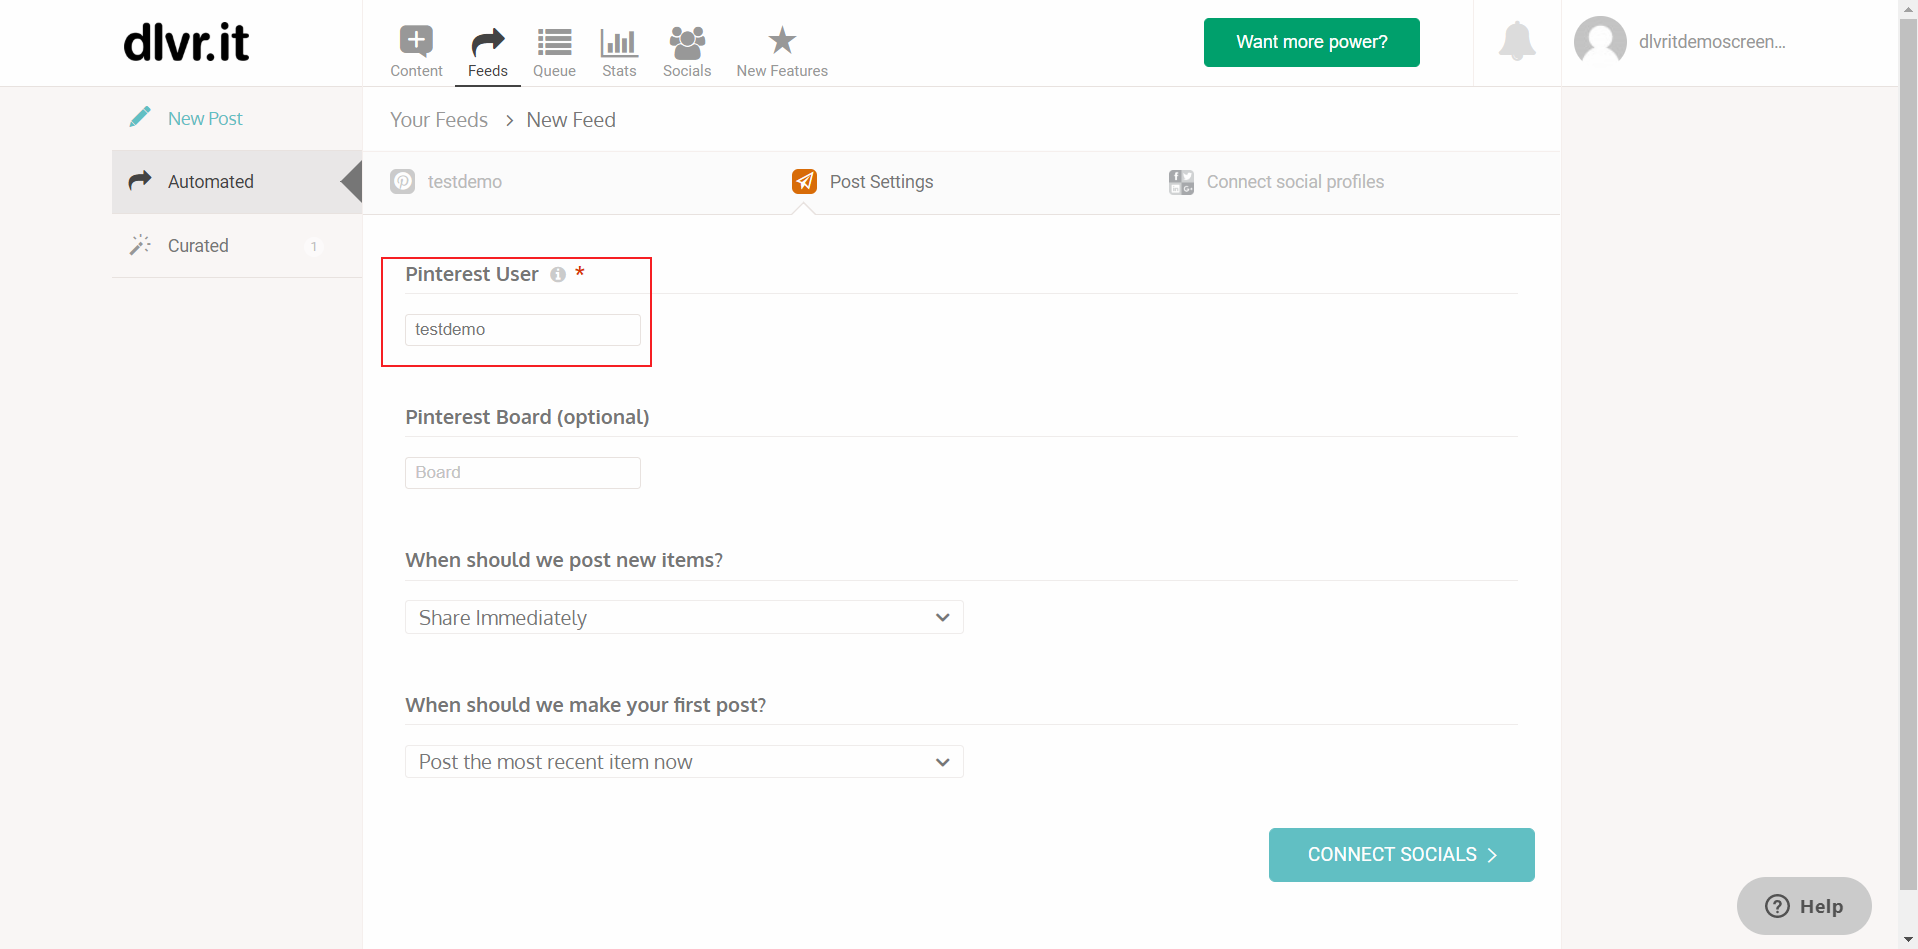Open the Queue list icon

point(554,42)
